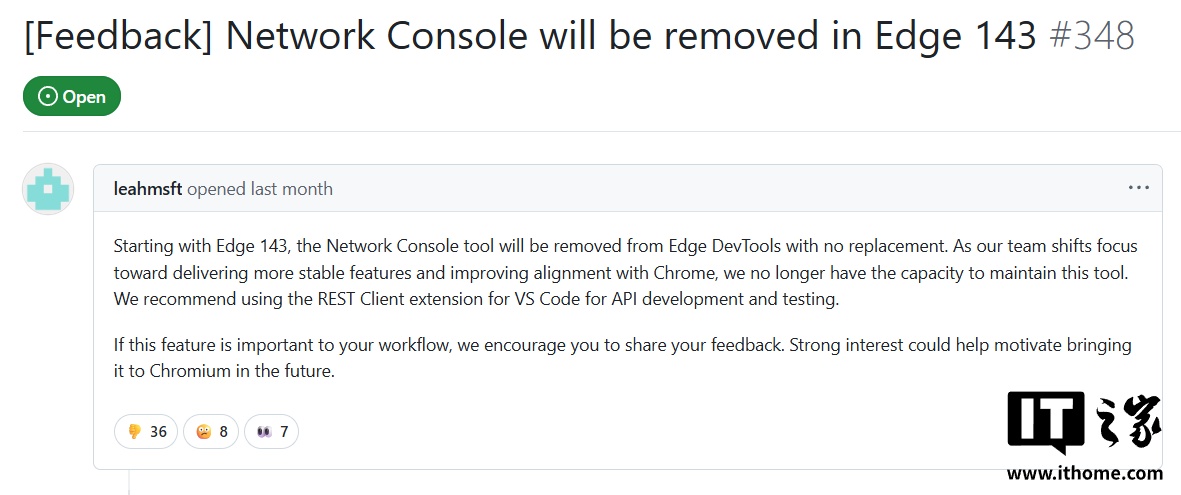
Task: Click the green Open status badge
Action: point(72,97)
